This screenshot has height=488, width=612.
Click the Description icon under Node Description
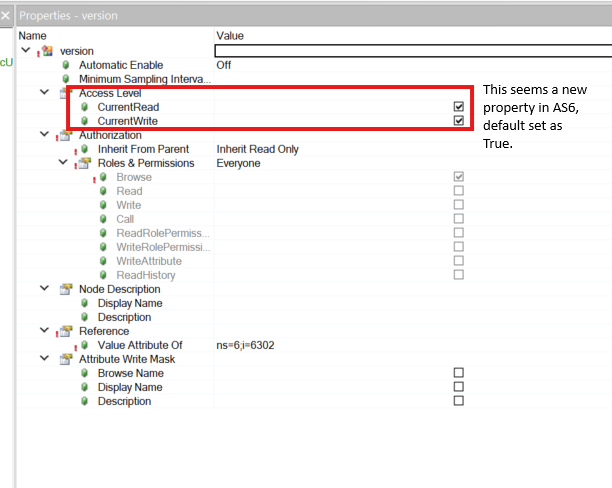coord(84,317)
